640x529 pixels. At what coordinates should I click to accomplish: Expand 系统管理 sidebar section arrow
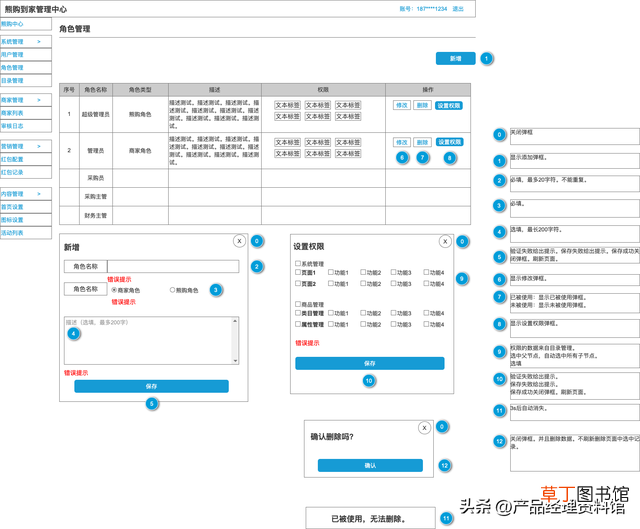point(39,42)
